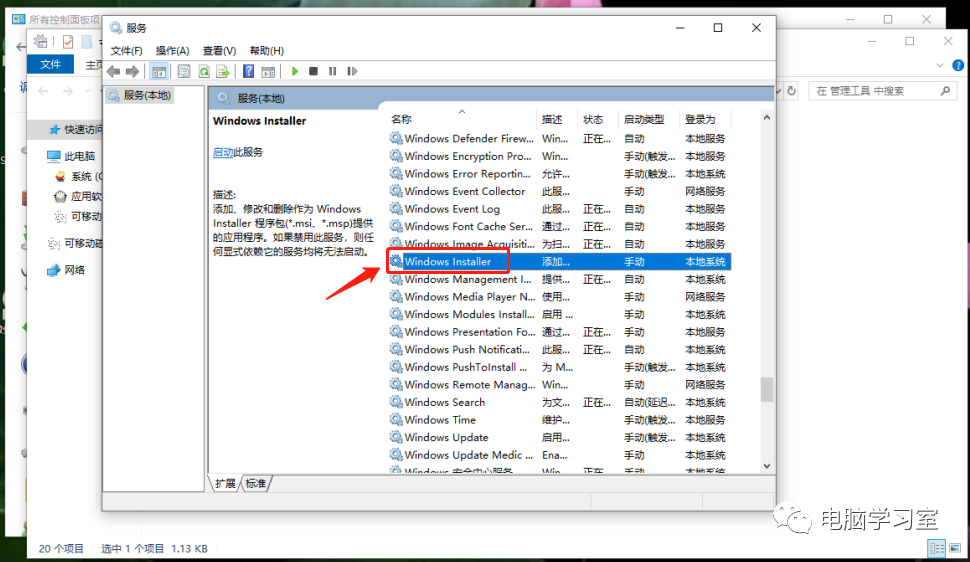Select the Windows Media Player Network service
Image resolution: width=970 pixels, height=562 pixels.
pyautogui.click(x=559, y=297)
